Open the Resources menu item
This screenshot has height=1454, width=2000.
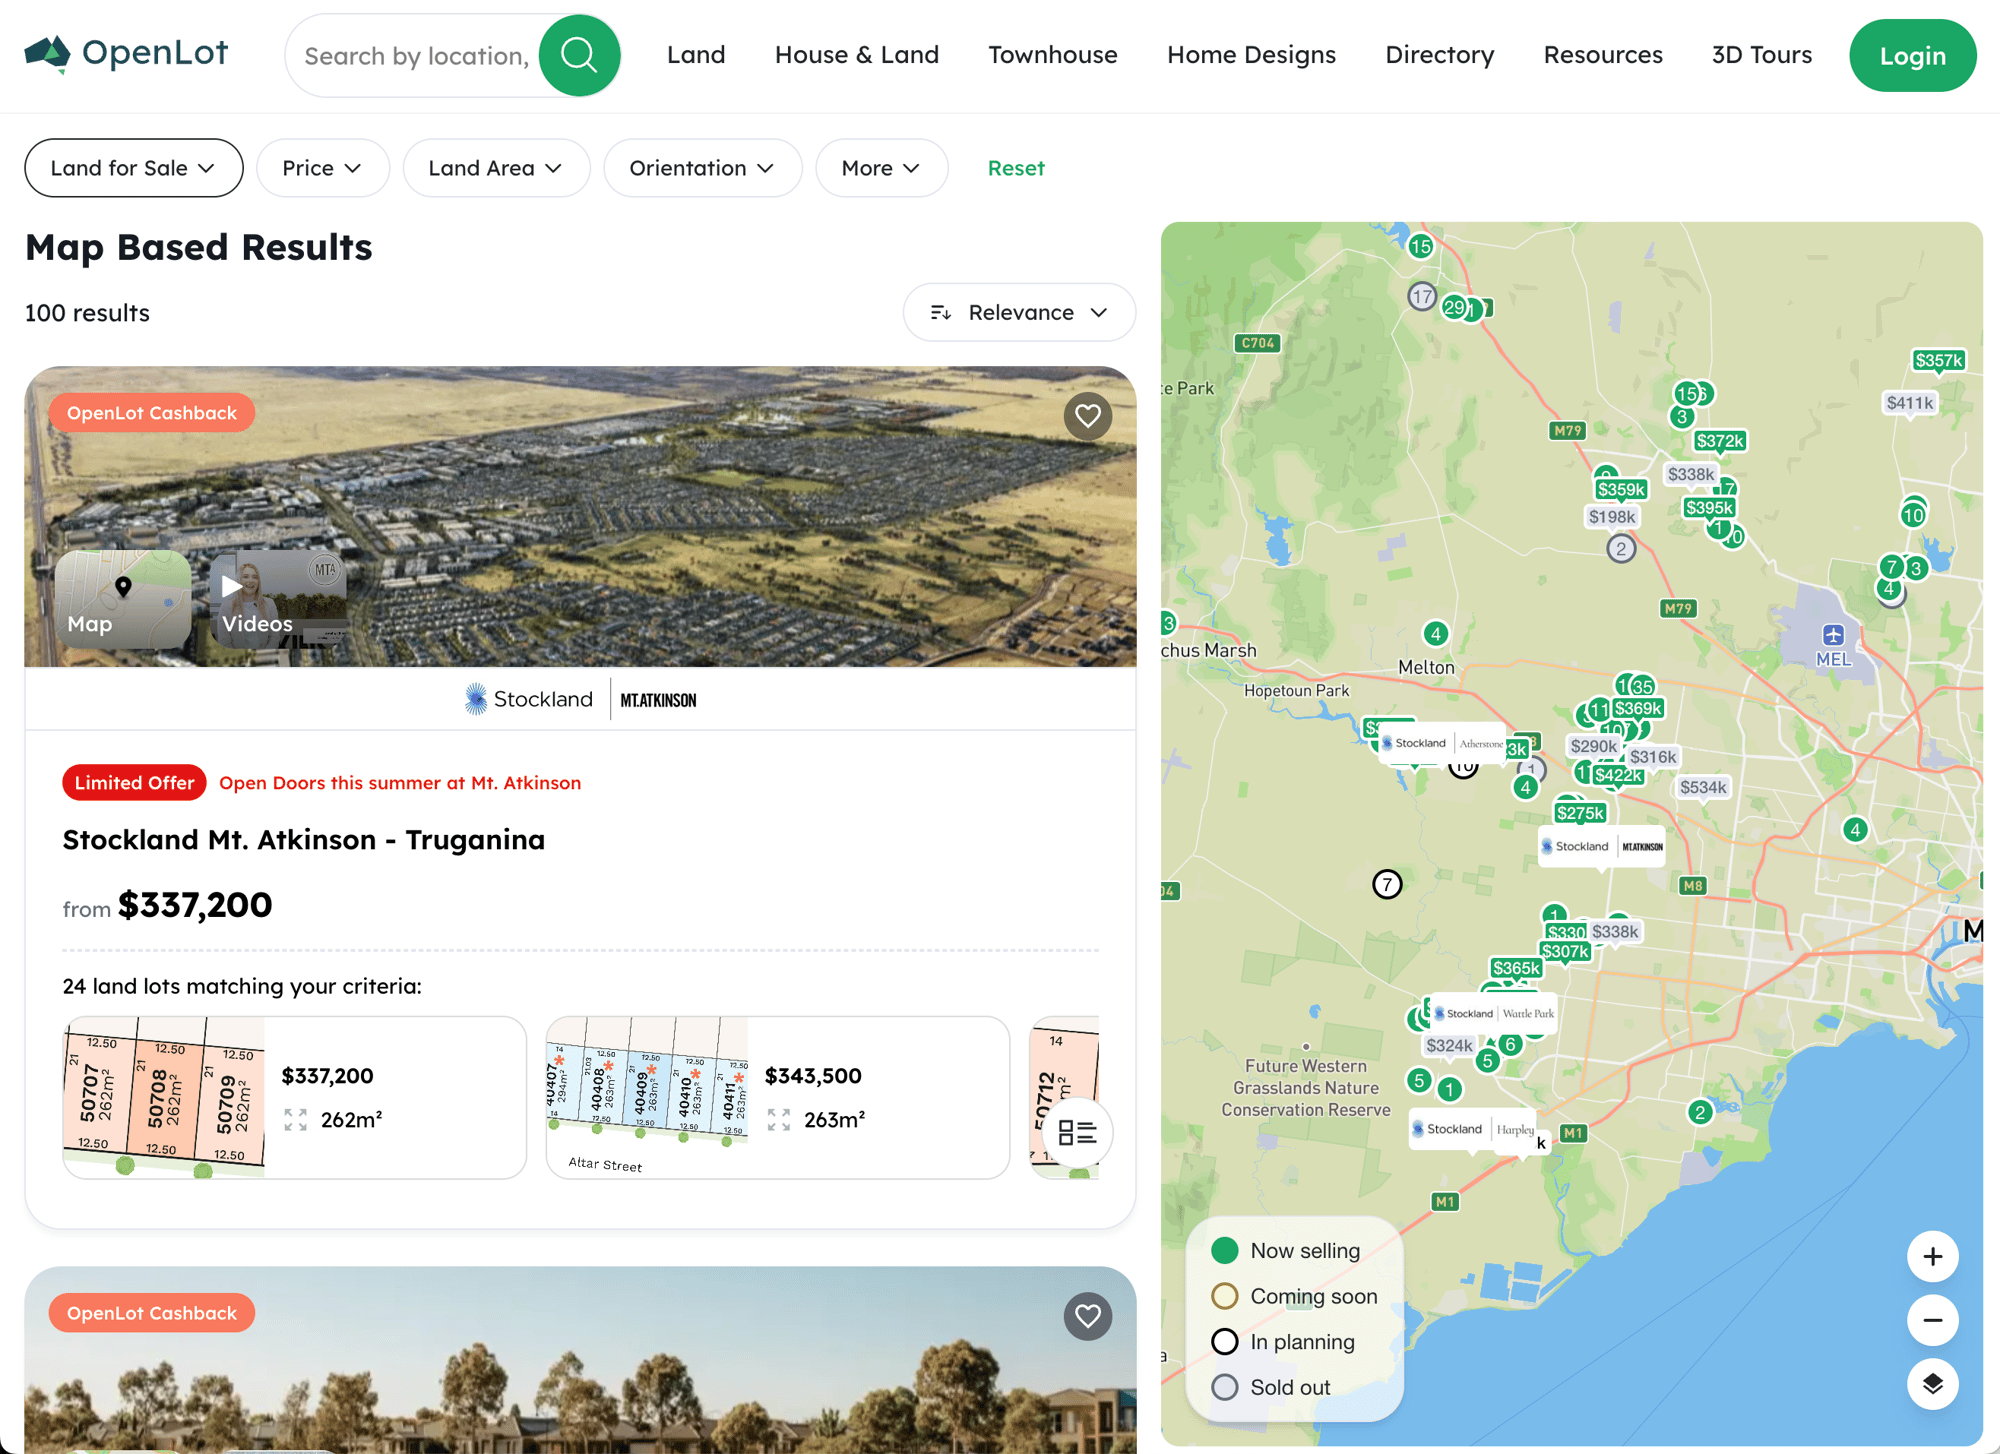pyautogui.click(x=1603, y=55)
